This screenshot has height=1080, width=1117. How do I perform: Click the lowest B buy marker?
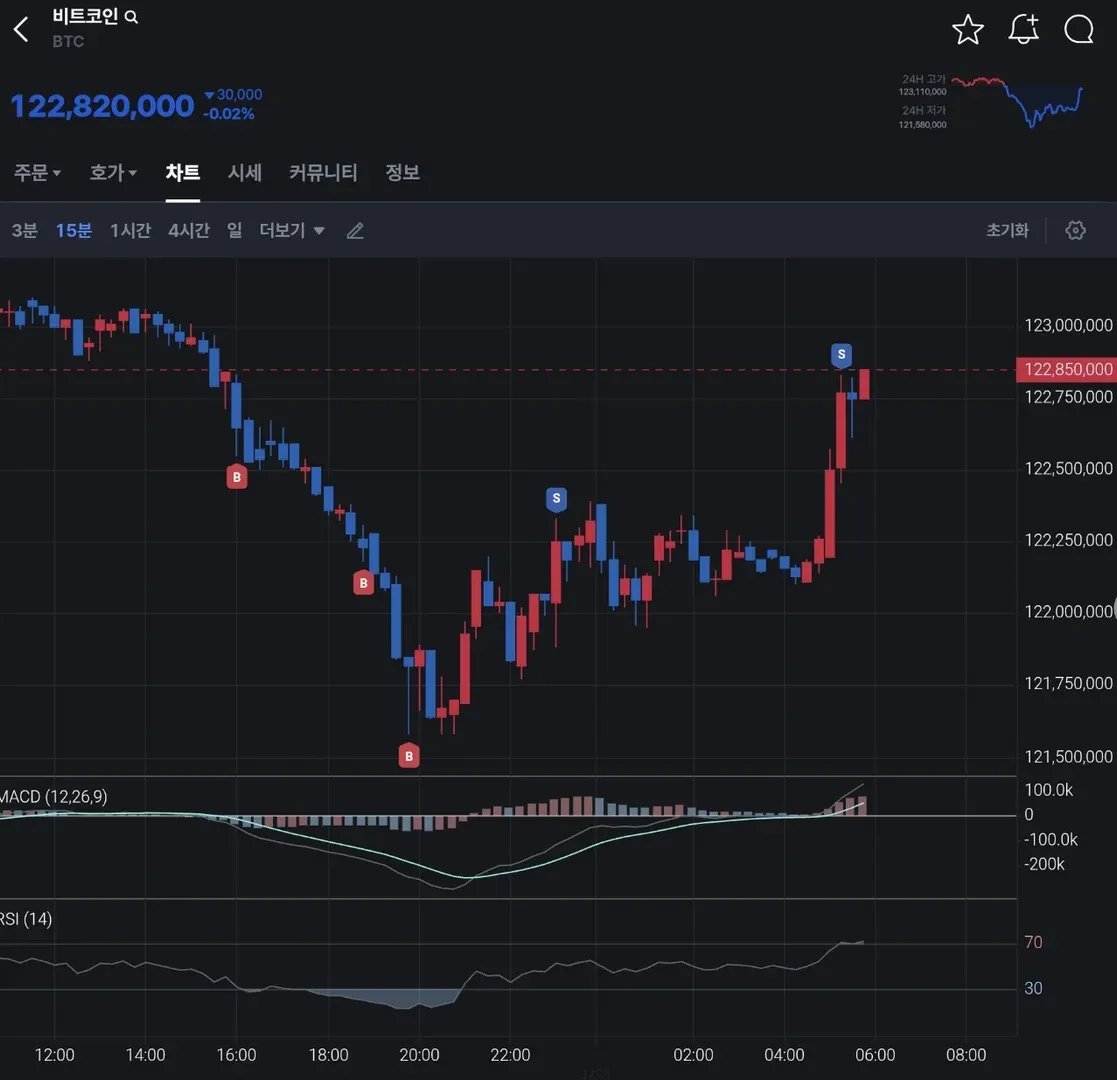tap(408, 756)
